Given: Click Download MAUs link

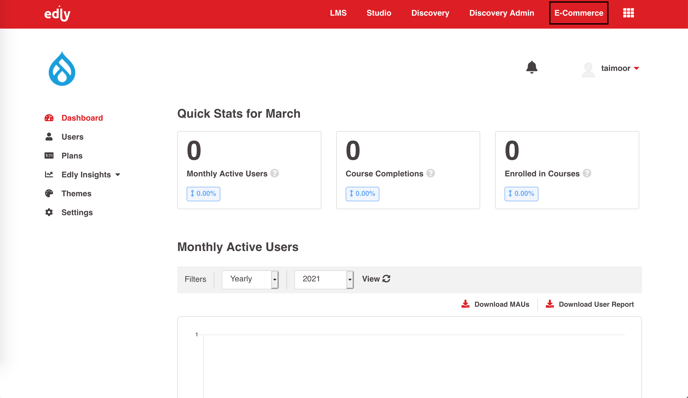Looking at the screenshot, I should click(502, 304).
